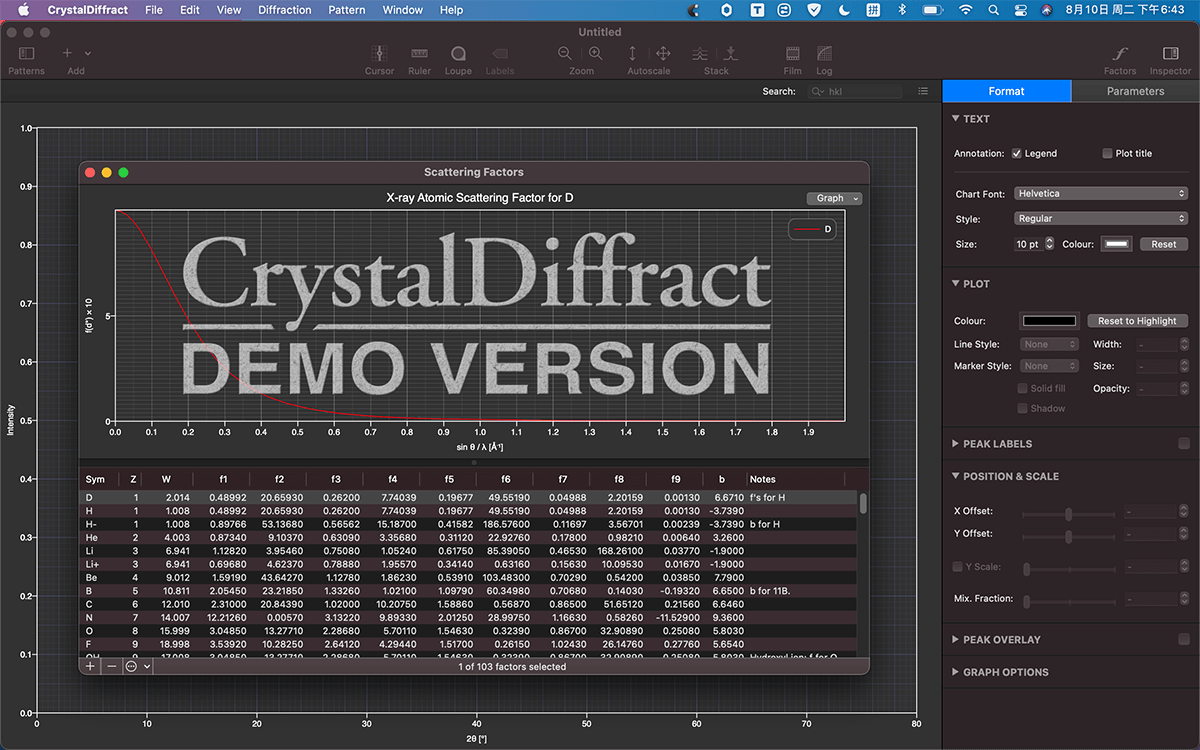
Task: Toggle the Patterns sidebar icon
Action: point(26,53)
